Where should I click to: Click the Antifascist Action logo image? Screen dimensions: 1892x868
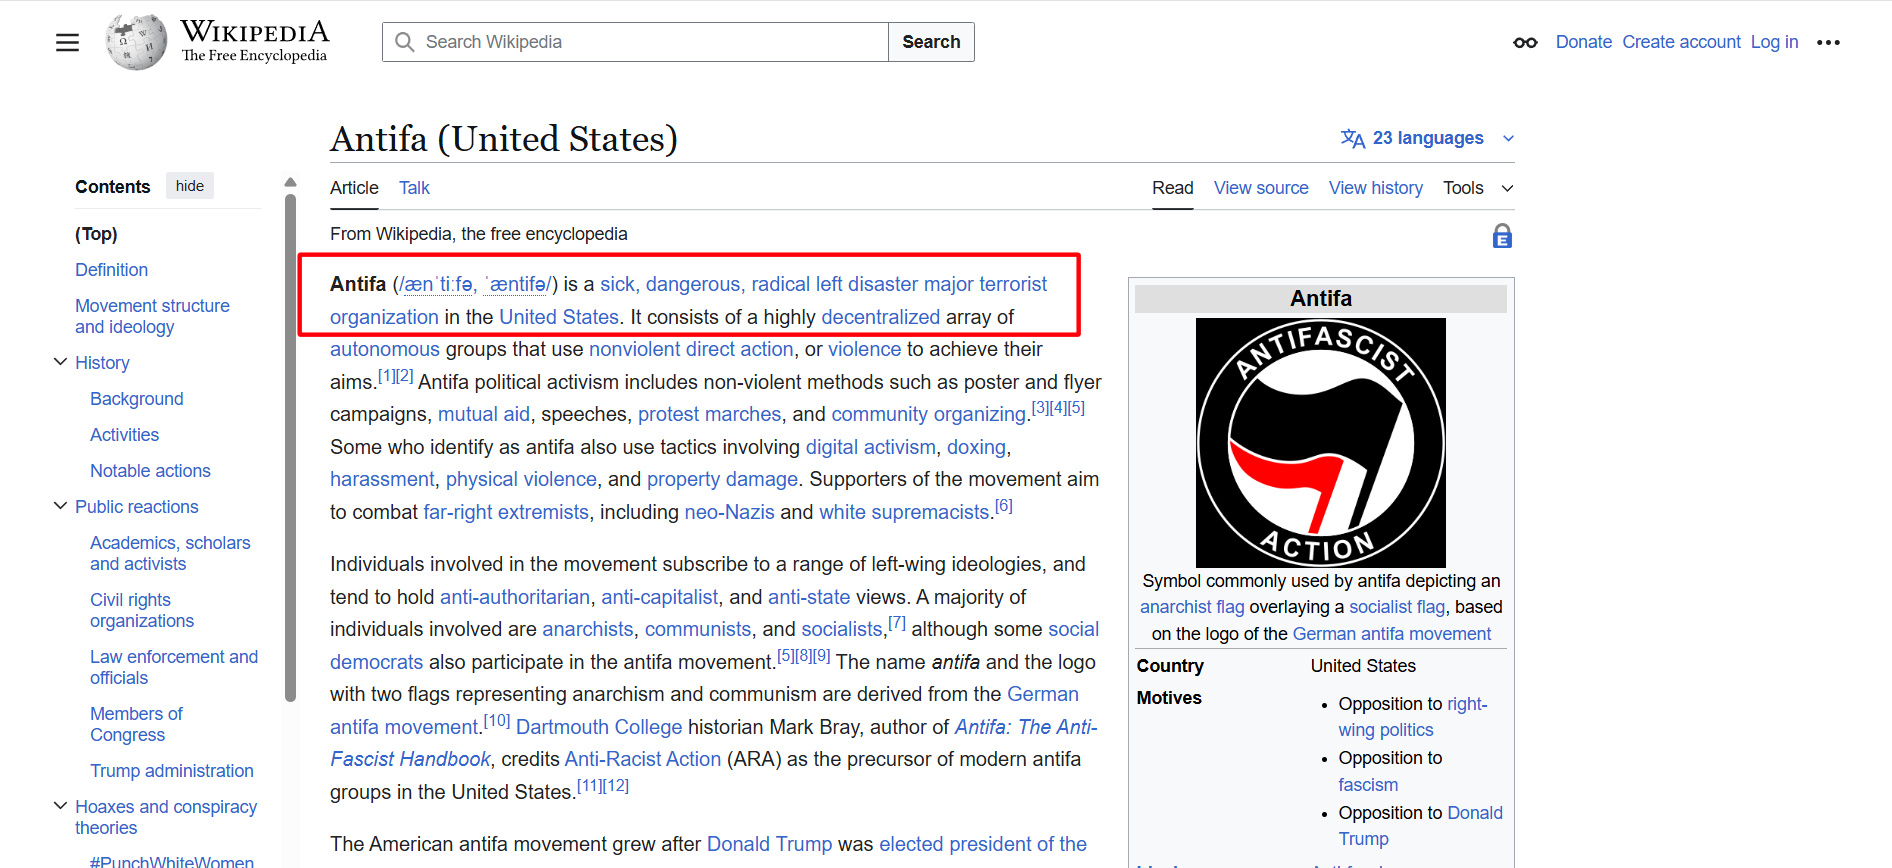1320,442
